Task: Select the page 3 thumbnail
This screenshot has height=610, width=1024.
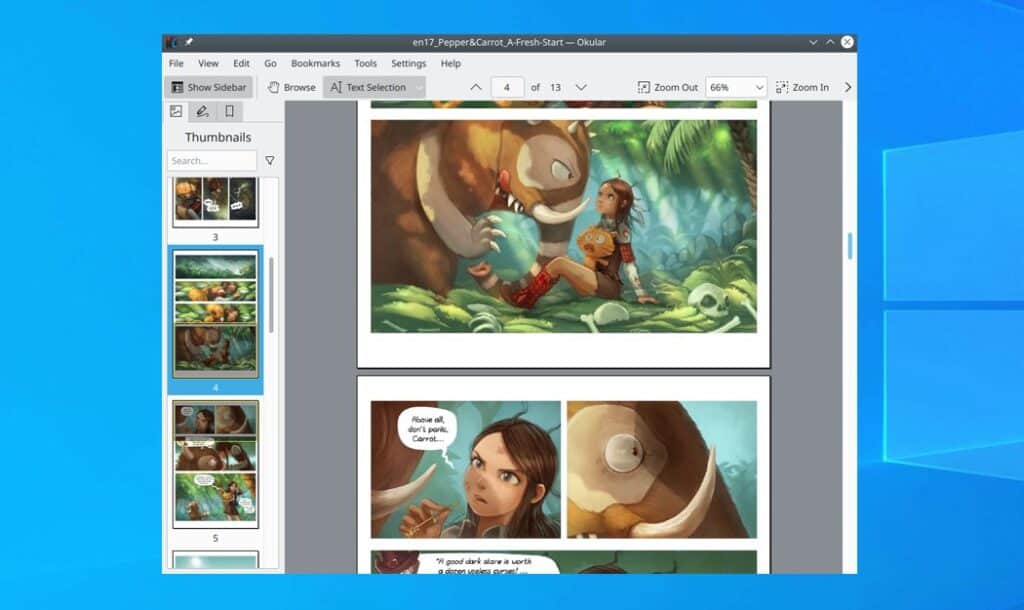Action: [215, 202]
